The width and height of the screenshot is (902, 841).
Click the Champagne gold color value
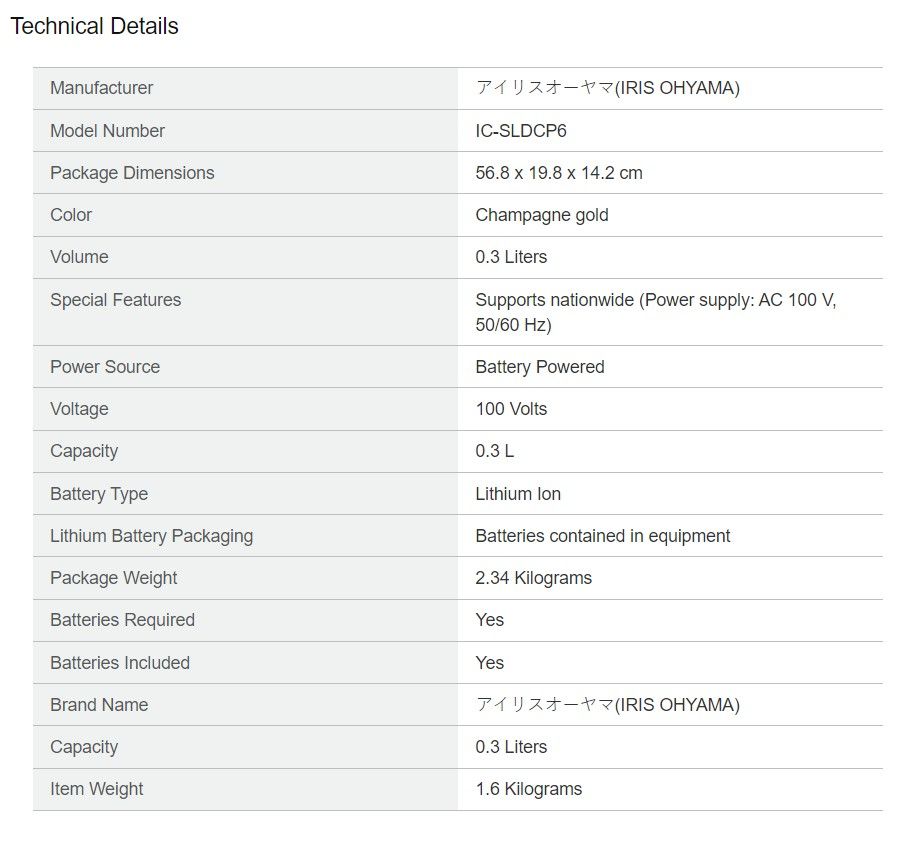click(541, 215)
